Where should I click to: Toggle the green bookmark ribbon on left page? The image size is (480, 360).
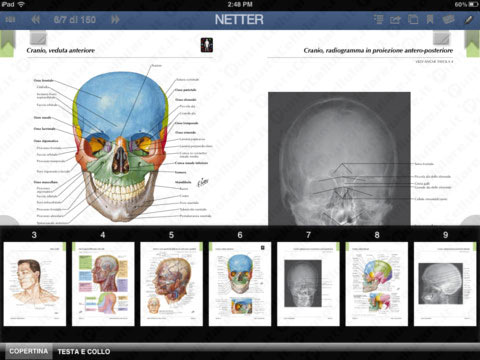7,44
